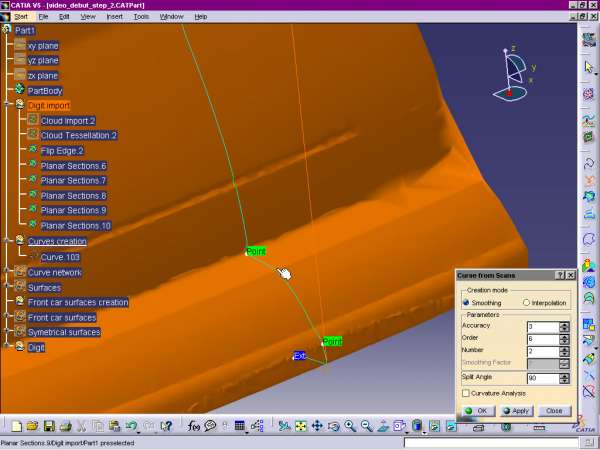The width and height of the screenshot is (600, 450).
Task: Expand the Surfaces tree node
Action: (6, 287)
